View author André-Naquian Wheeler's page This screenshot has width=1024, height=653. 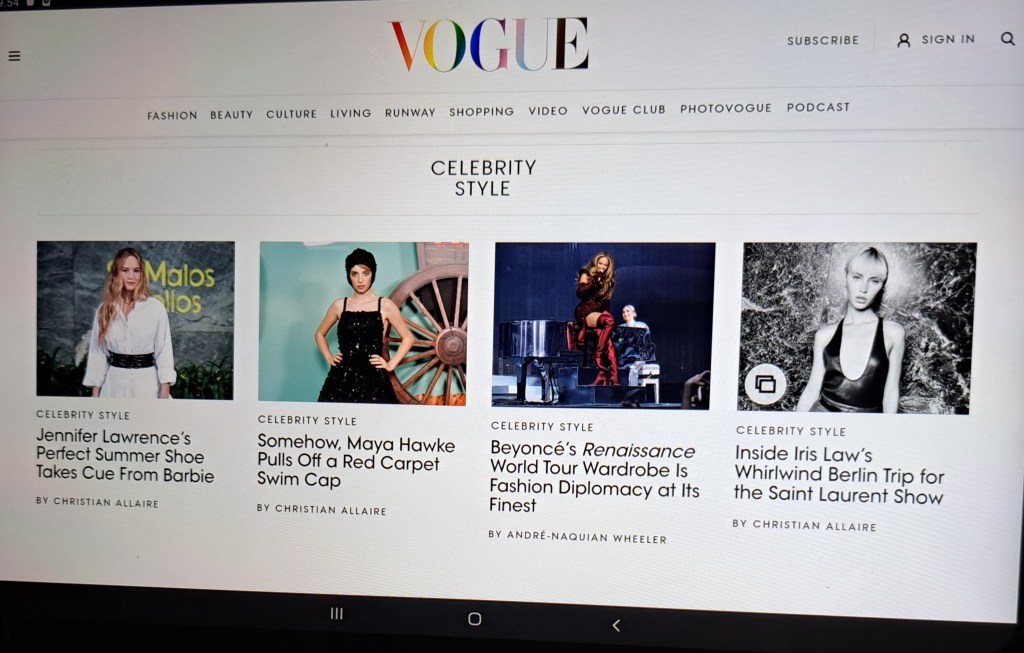[578, 537]
